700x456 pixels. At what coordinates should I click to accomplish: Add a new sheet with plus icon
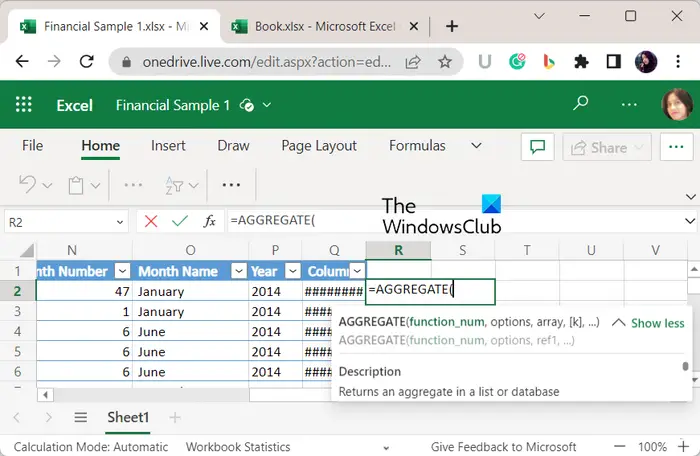click(x=175, y=418)
